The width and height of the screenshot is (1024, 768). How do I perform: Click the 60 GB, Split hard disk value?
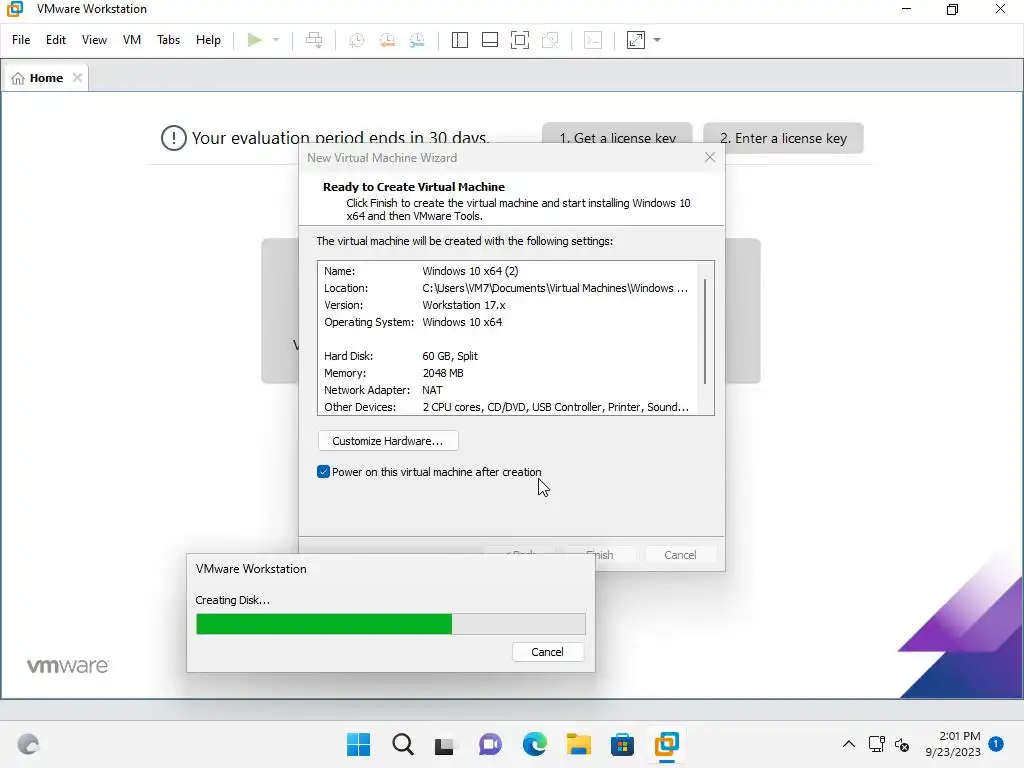pos(450,356)
